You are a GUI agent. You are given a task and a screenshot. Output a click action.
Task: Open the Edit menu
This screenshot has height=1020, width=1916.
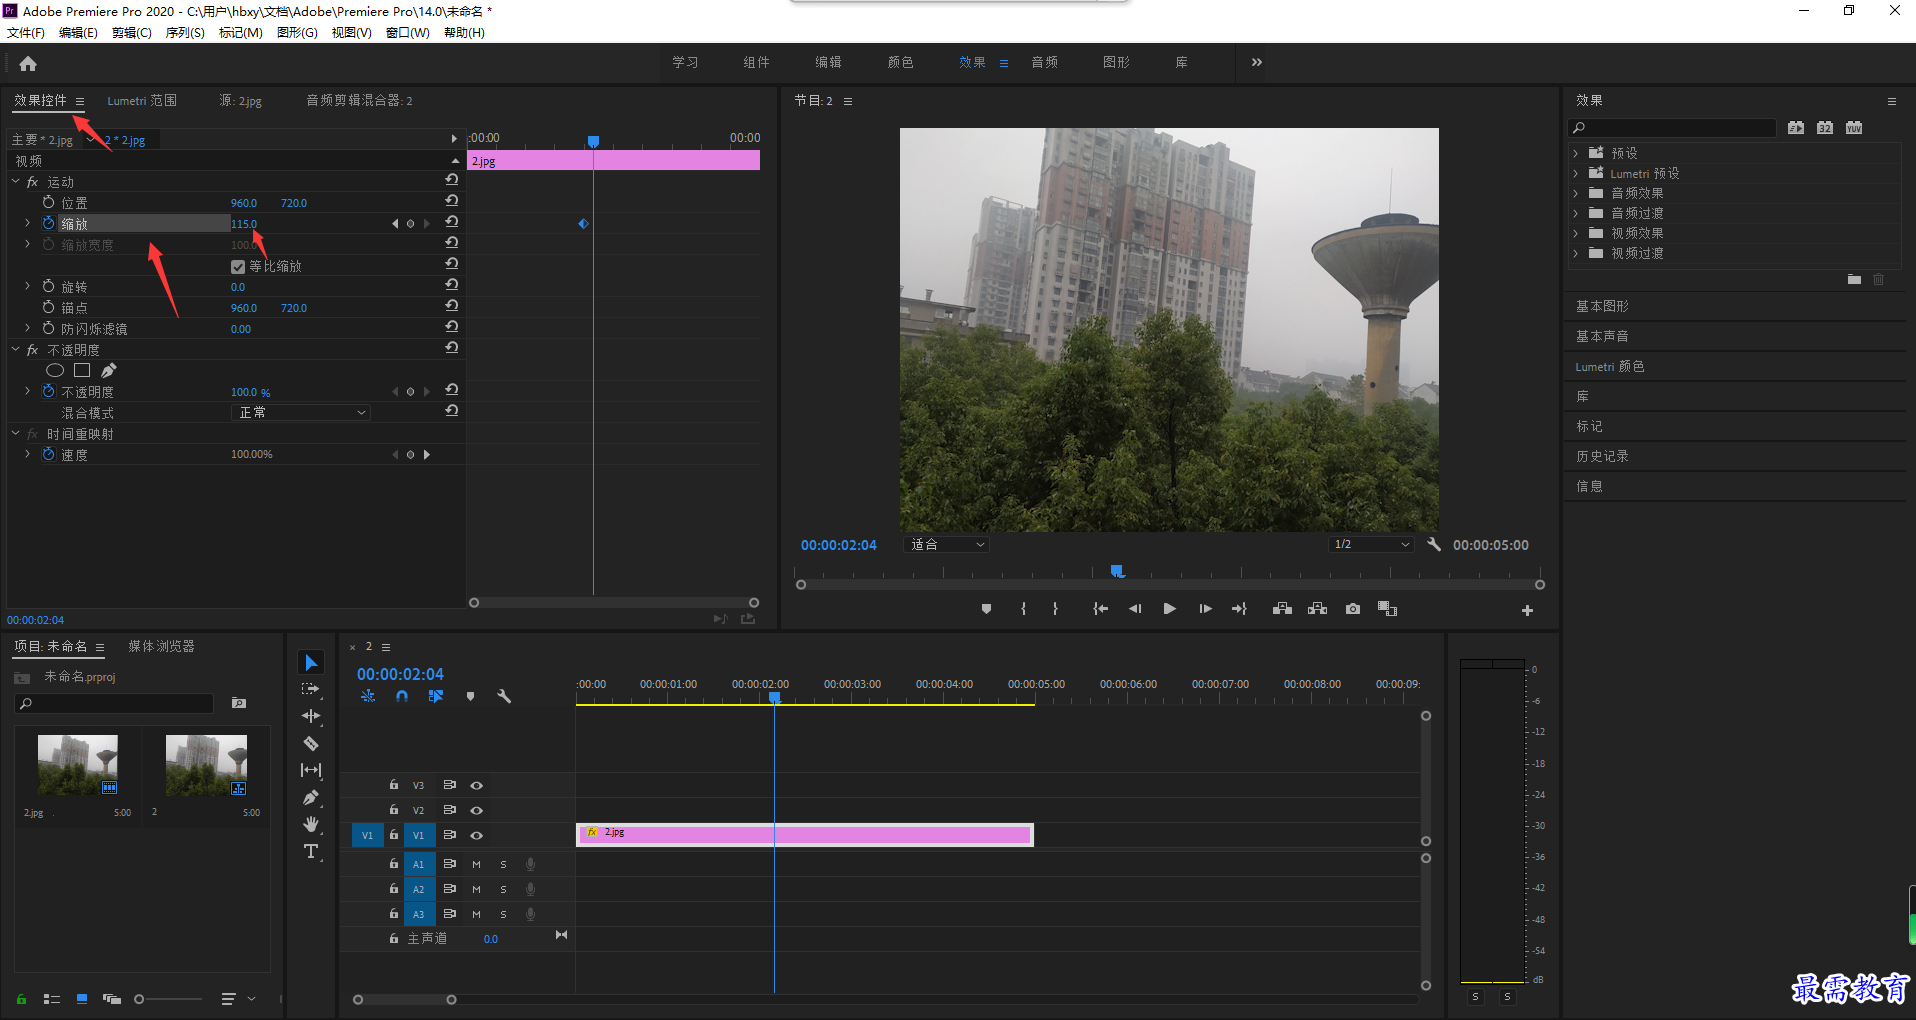tap(78, 33)
